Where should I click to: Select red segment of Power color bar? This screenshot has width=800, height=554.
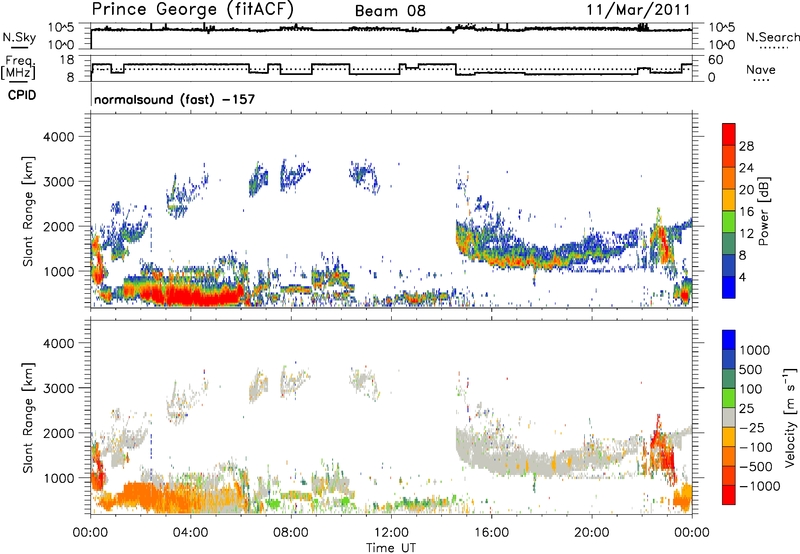pyautogui.click(x=729, y=135)
